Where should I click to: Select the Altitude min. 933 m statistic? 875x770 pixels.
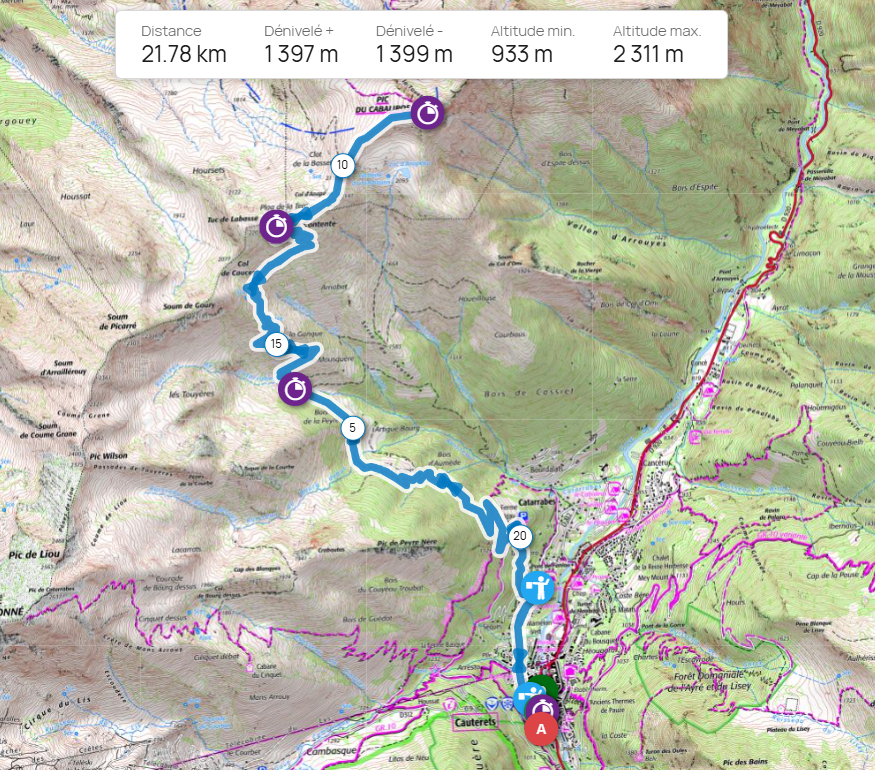(532, 45)
